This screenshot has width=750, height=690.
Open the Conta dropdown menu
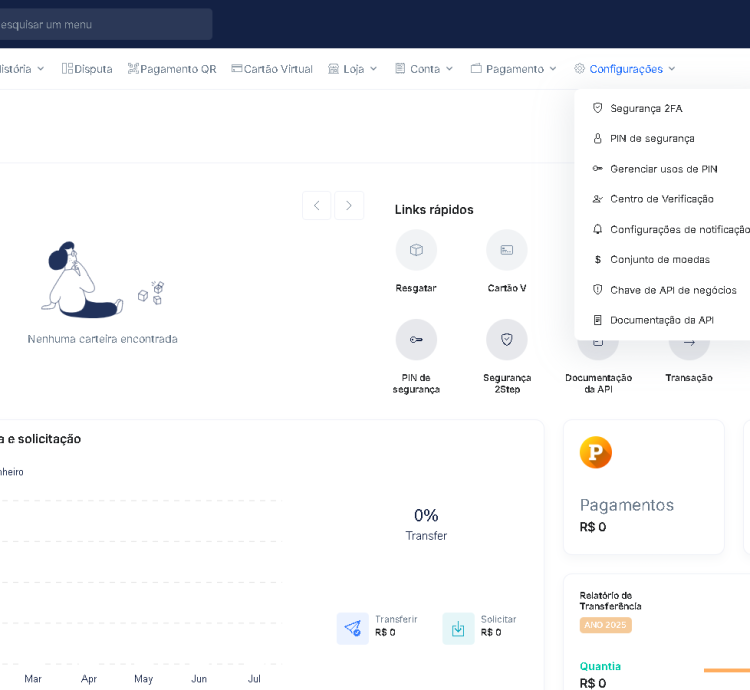(424, 69)
